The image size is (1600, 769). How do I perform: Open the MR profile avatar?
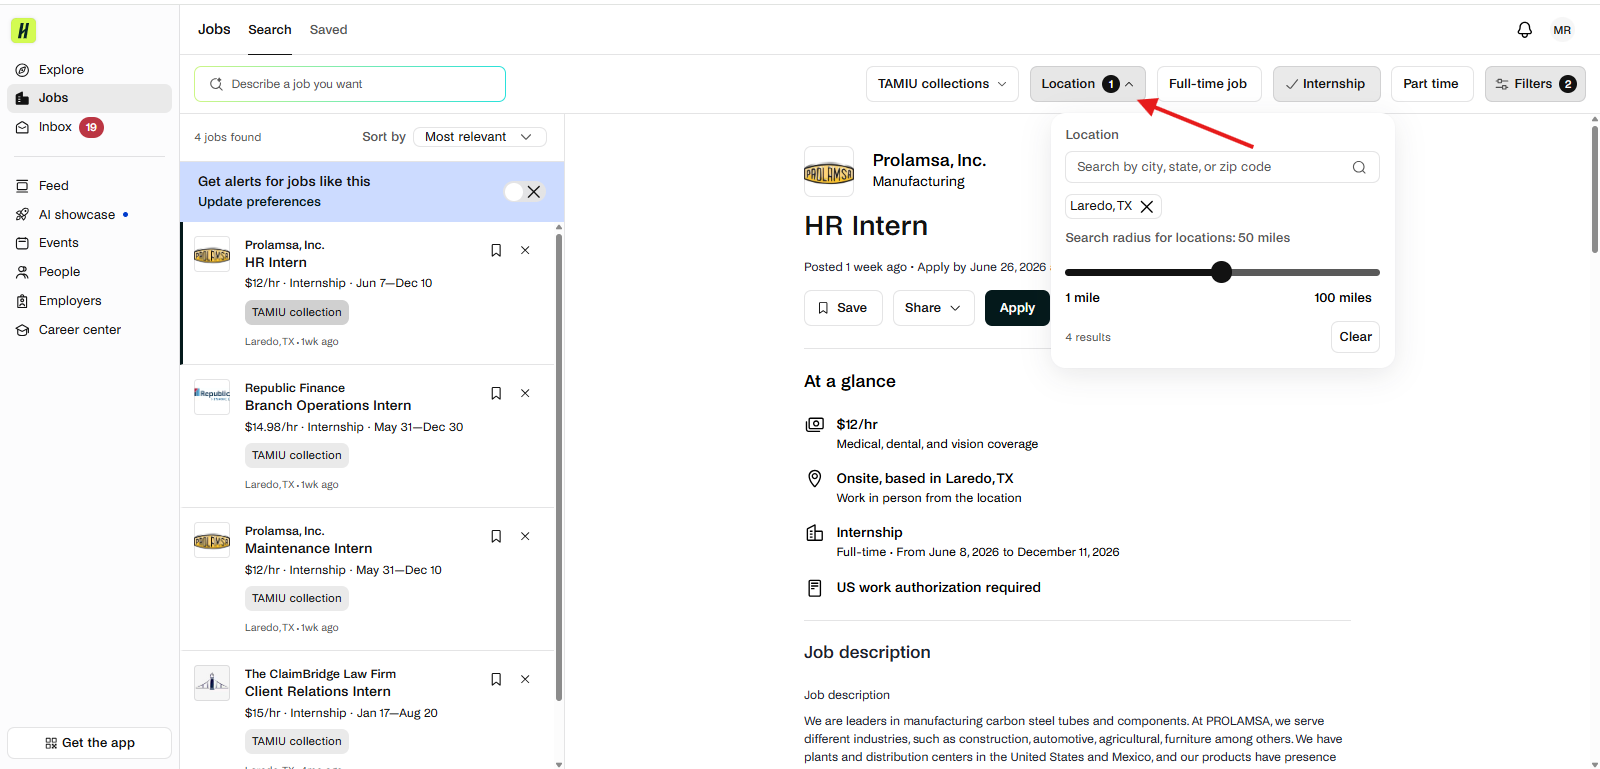pos(1562,30)
